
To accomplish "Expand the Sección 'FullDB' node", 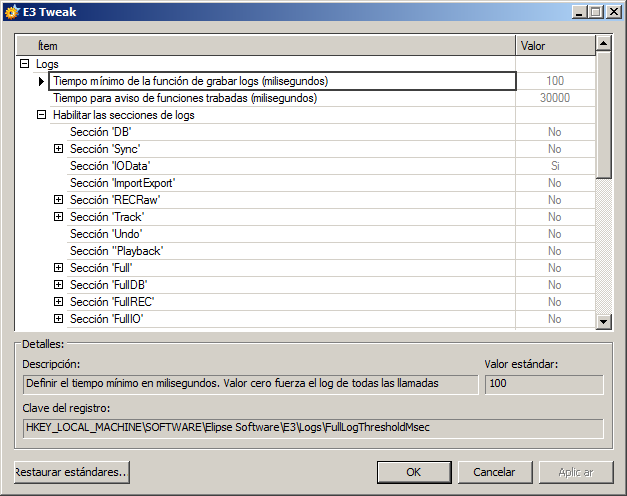I will [x=58, y=285].
